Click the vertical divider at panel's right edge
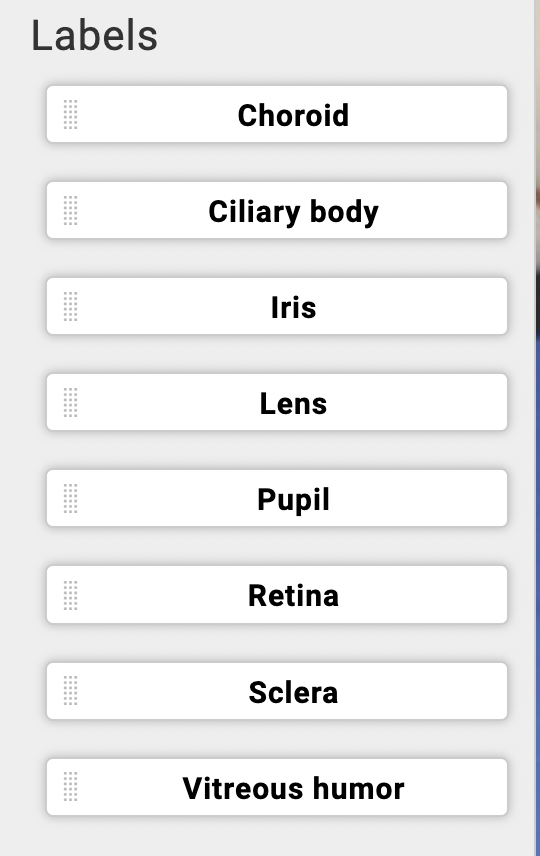 click(x=535, y=428)
